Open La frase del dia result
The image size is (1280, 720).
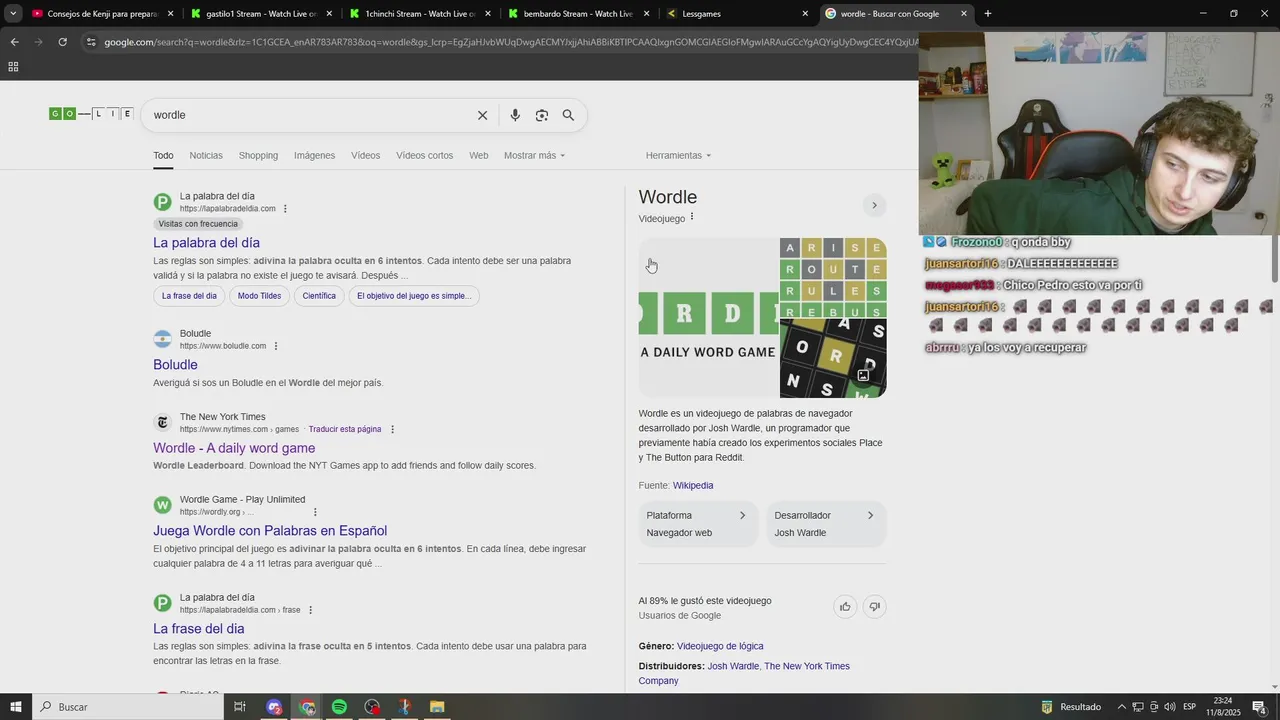[198, 629]
